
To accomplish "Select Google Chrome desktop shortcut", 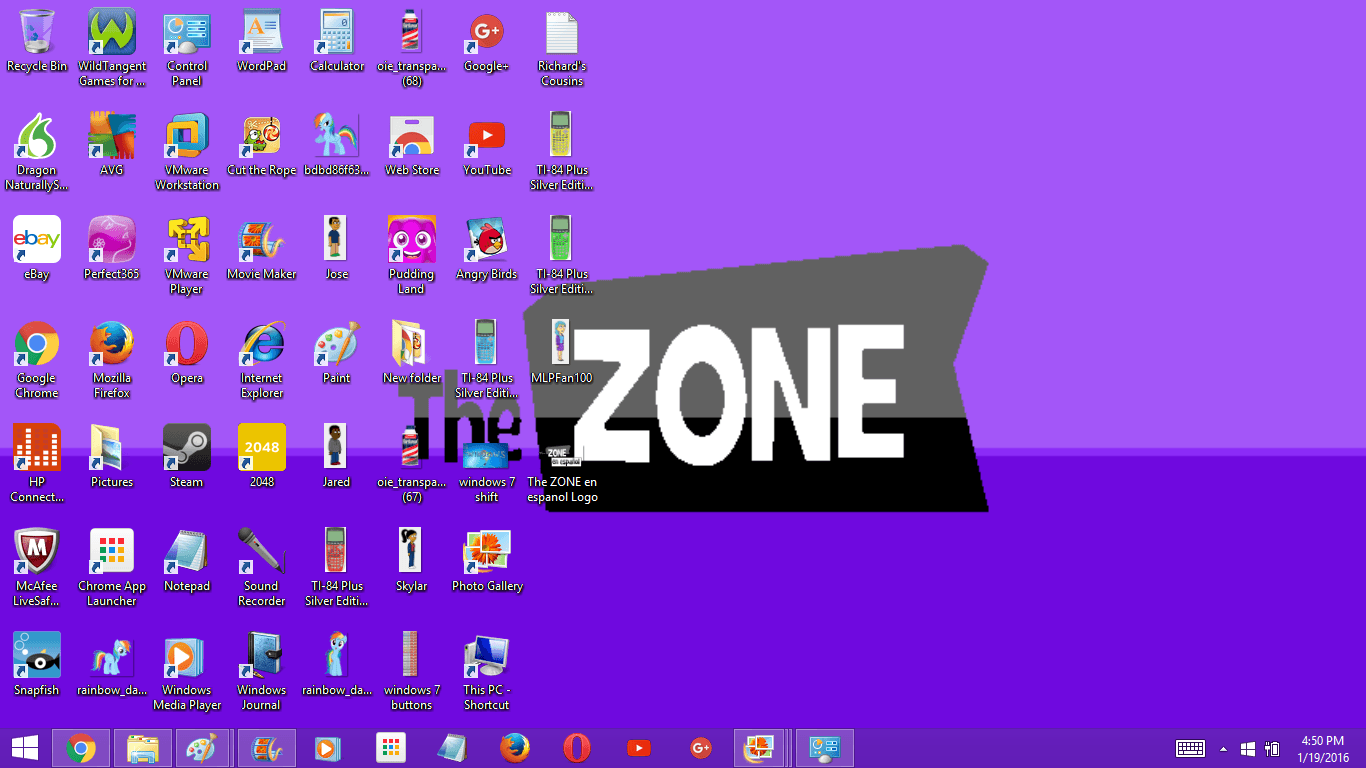I will 37,361.
